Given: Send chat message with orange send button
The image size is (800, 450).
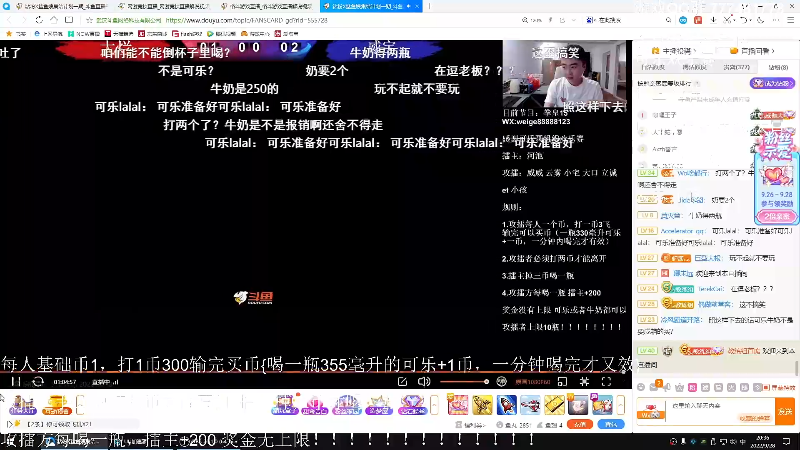Looking at the screenshot, I should click(785, 411).
